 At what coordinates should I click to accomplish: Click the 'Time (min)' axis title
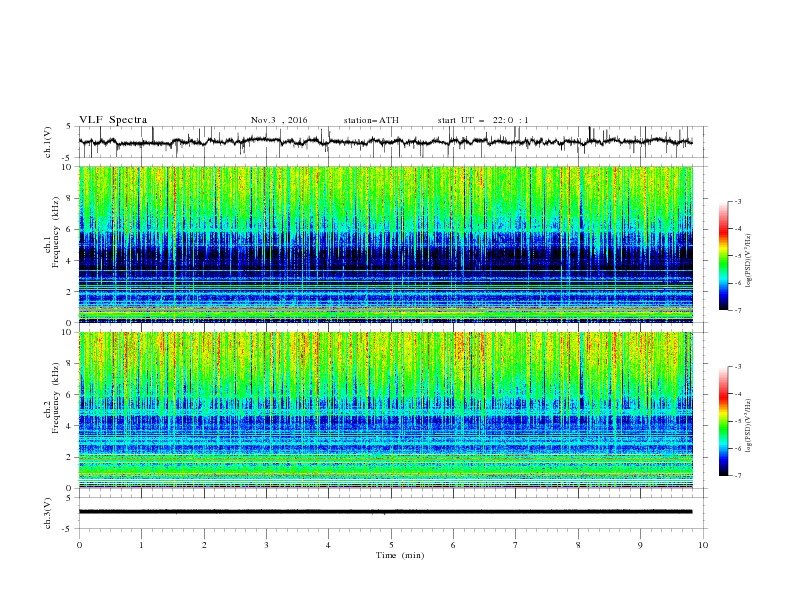coord(400,555)
